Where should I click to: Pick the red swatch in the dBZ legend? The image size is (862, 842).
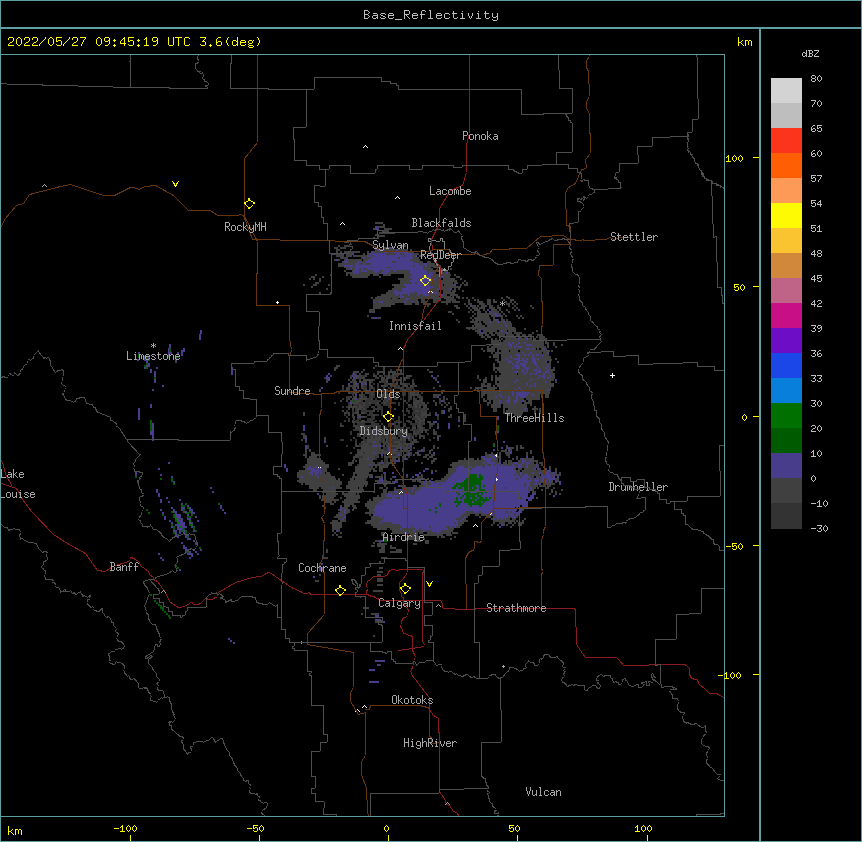[x=786, y=141]
